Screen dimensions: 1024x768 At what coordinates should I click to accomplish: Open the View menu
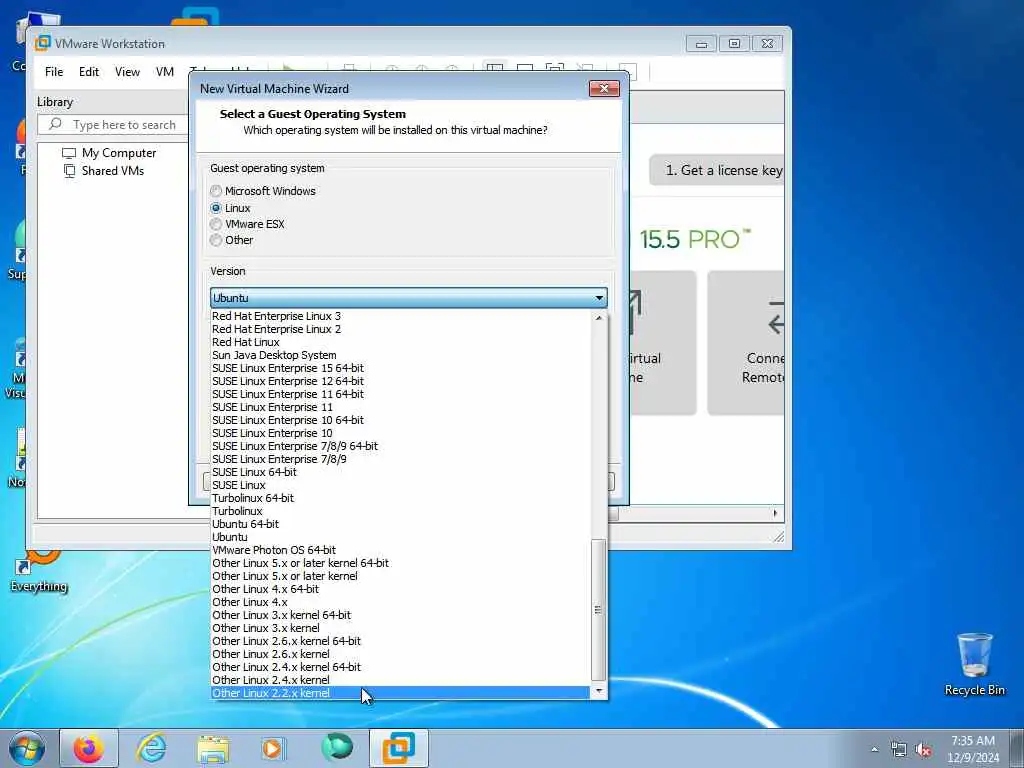(x=127, y=72)
